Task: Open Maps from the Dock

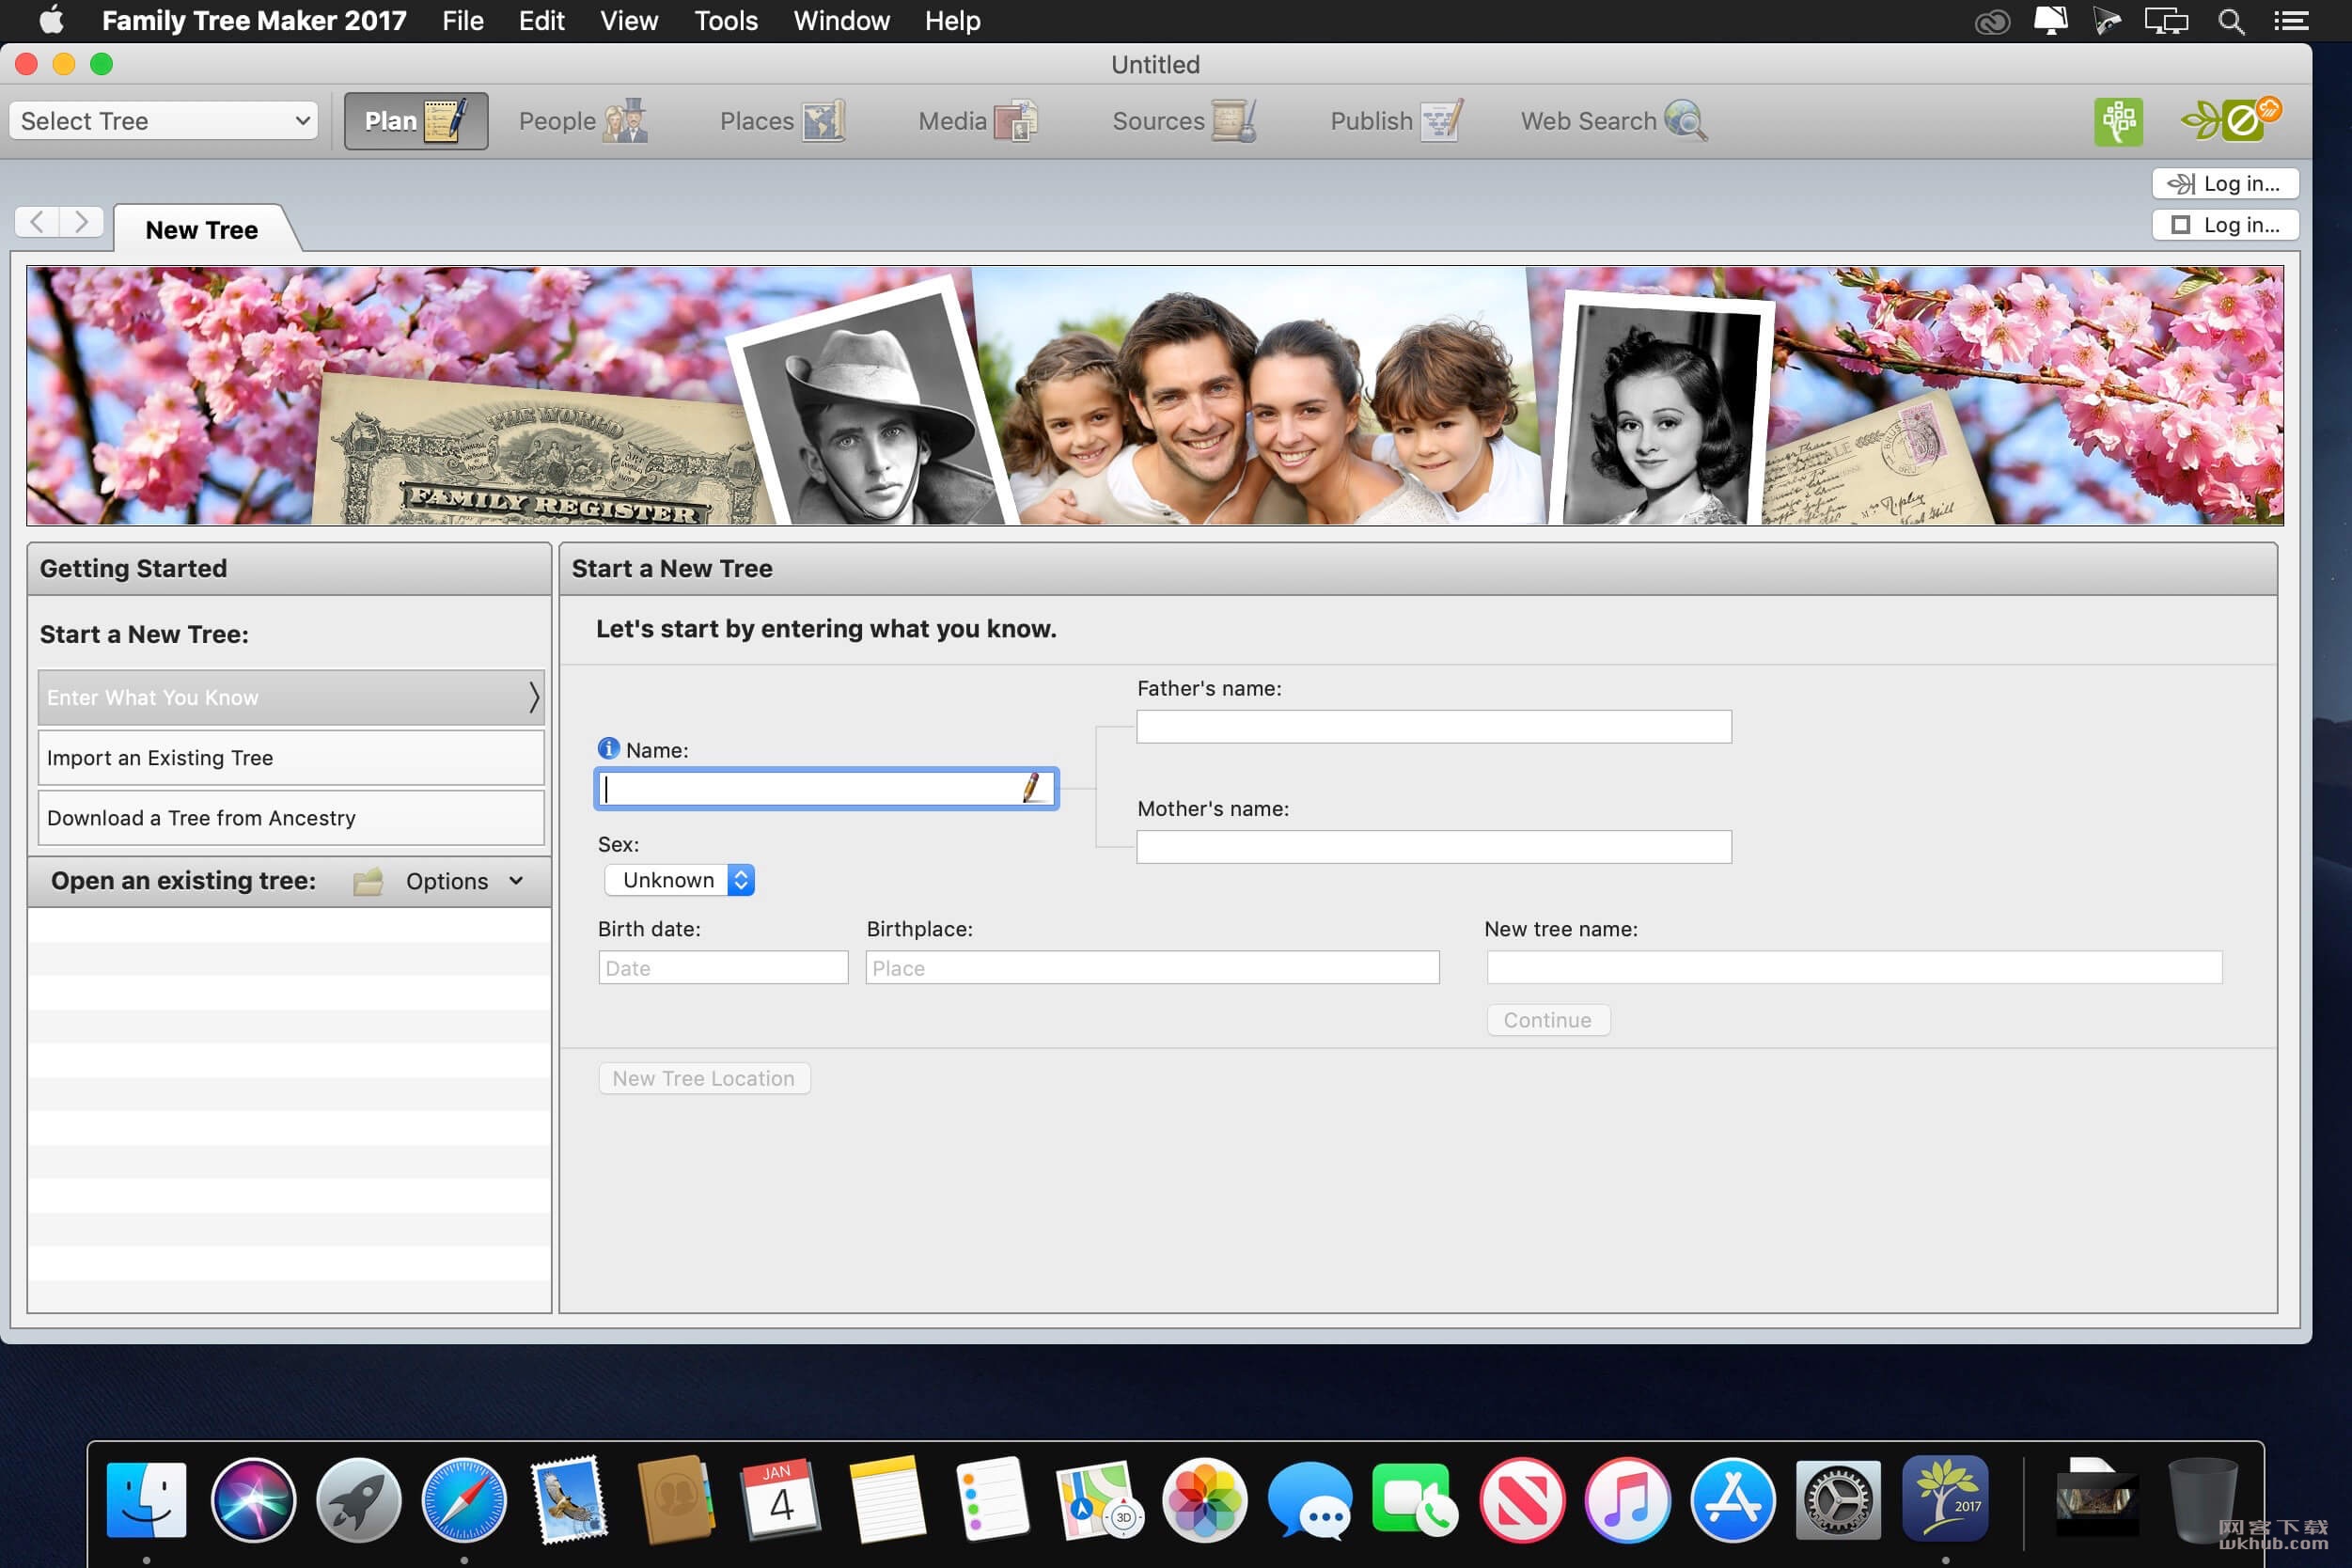Action: [x=1099, y=1500]
